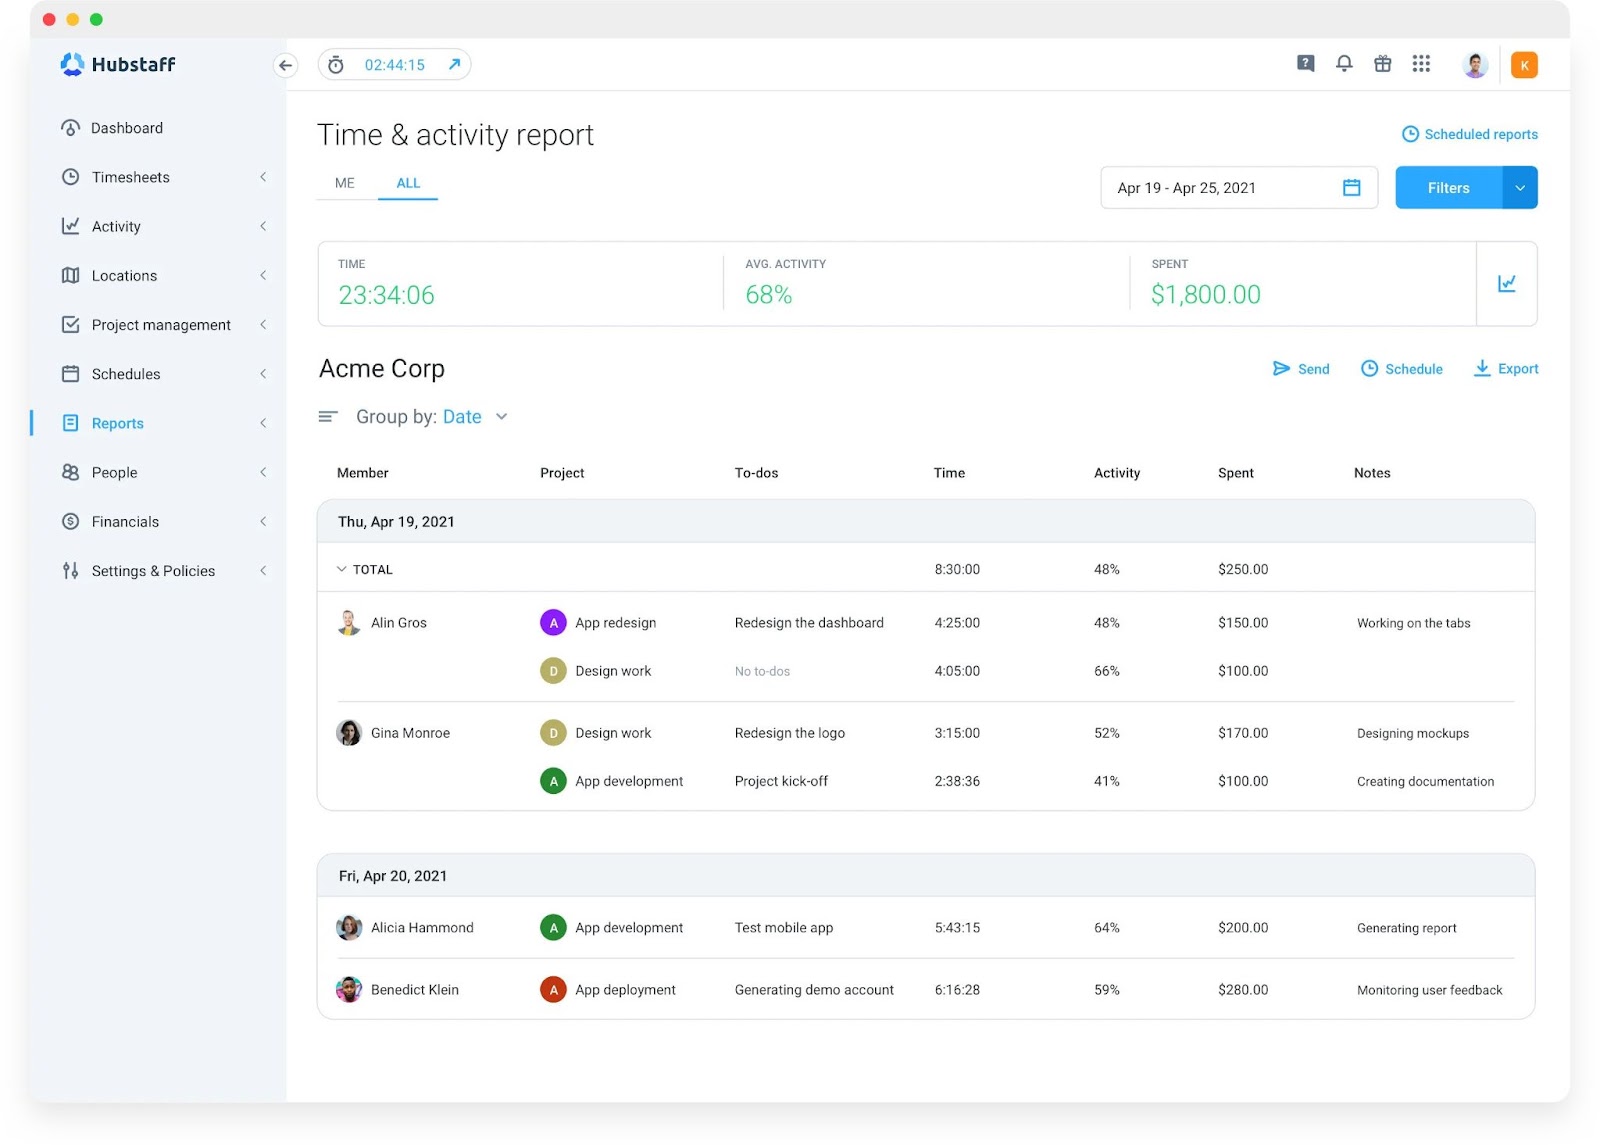Select the Timesheets sidebar icon
1600x1145 pixels.
click(x=69, y=177)
